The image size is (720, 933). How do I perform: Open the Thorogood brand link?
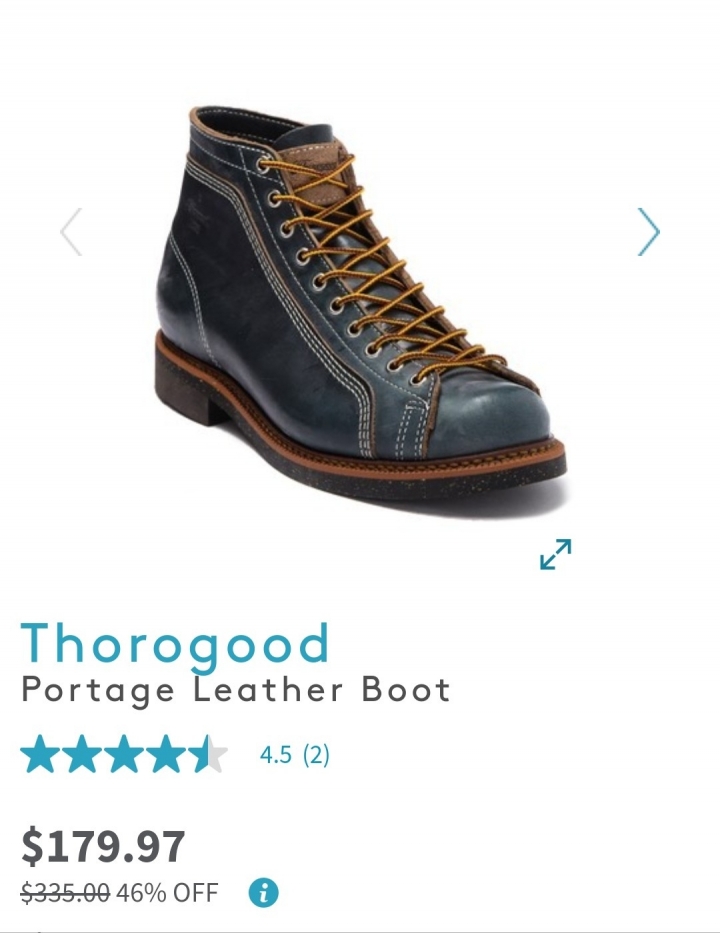click(x=175, y=645)
